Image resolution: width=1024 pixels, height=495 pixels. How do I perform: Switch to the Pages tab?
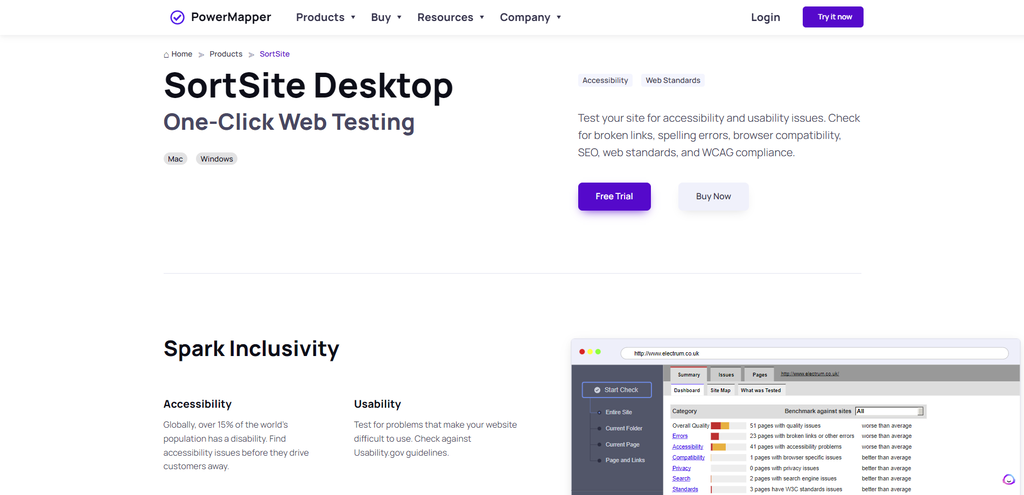tap(760, 375)
